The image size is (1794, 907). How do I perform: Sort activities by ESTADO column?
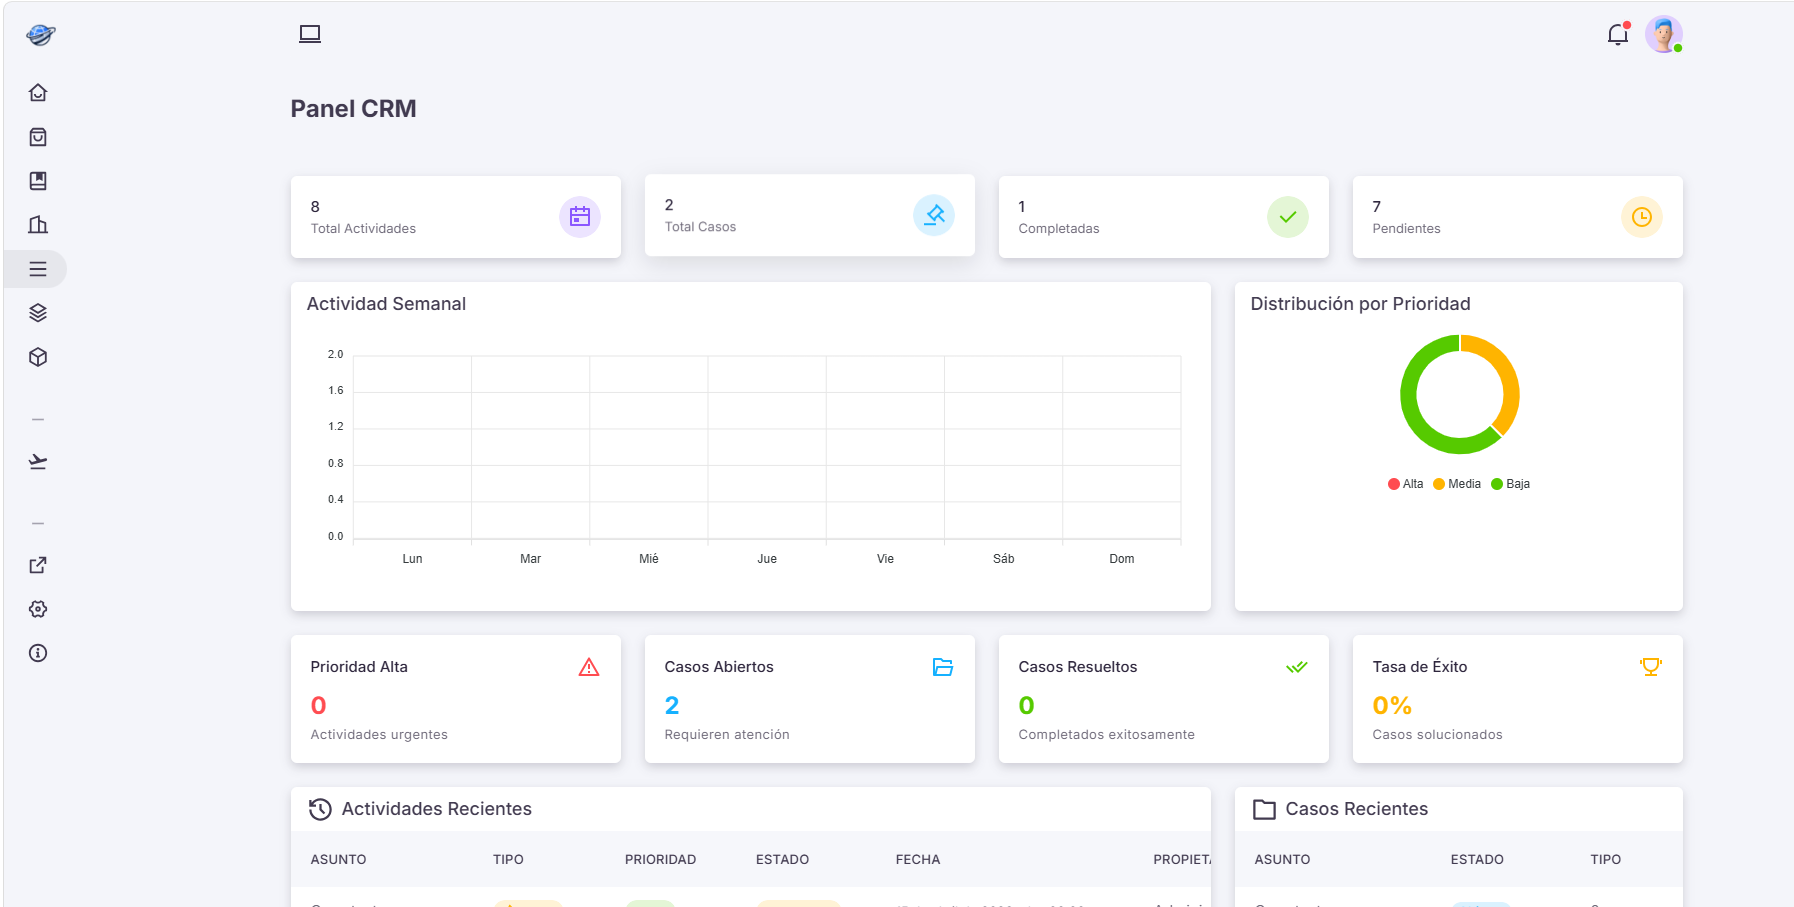[x=782, y=860]
